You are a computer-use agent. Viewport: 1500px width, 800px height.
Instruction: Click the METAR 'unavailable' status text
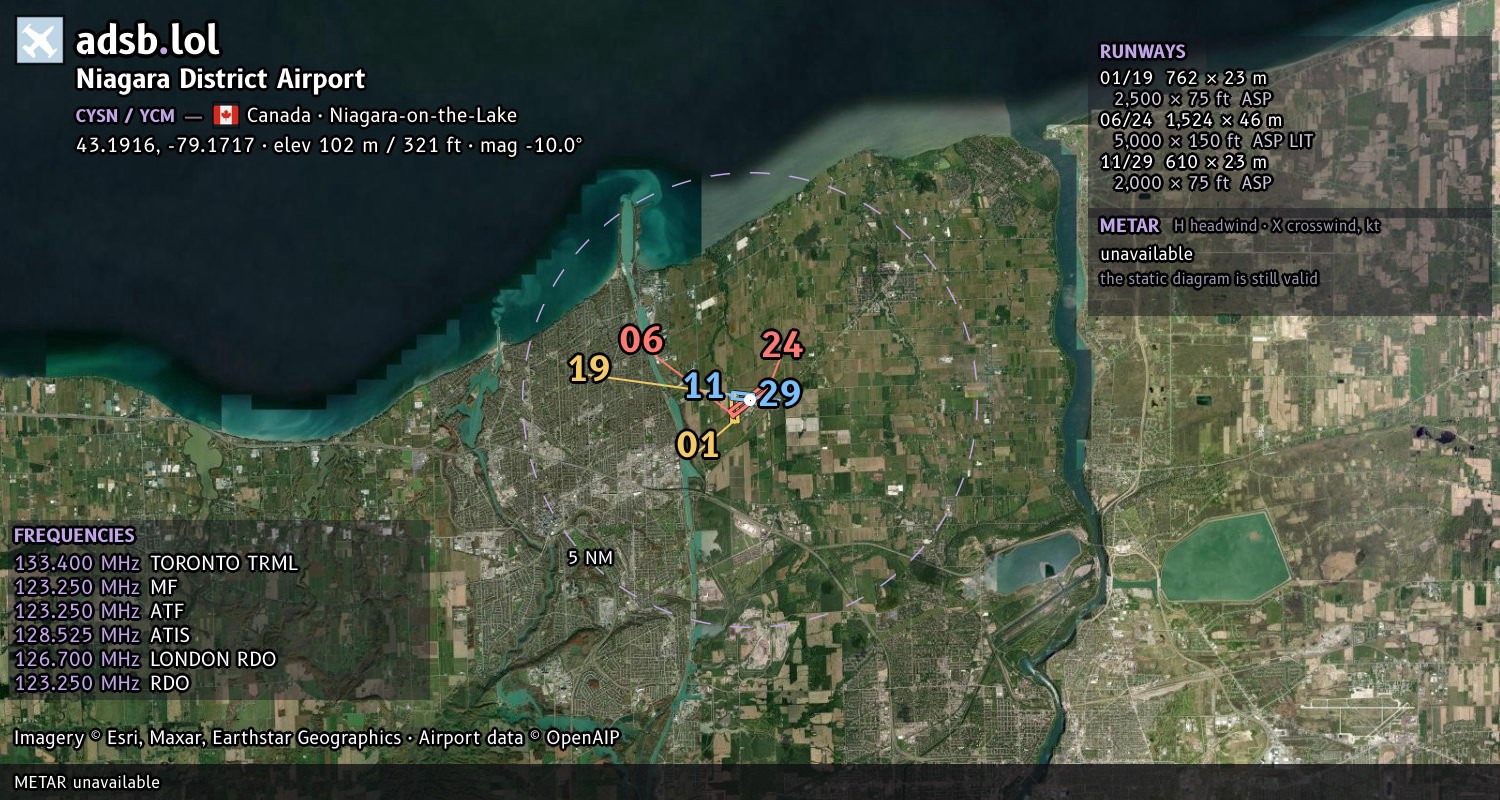1146,254
